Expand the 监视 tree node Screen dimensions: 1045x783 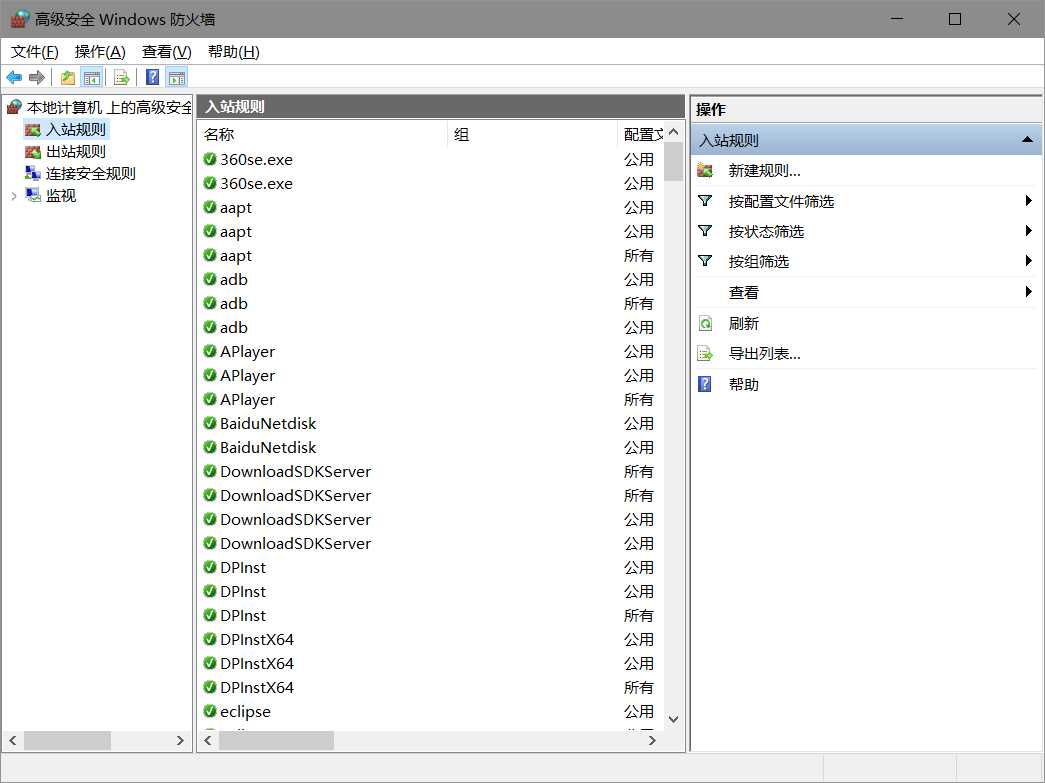(14, 196)
